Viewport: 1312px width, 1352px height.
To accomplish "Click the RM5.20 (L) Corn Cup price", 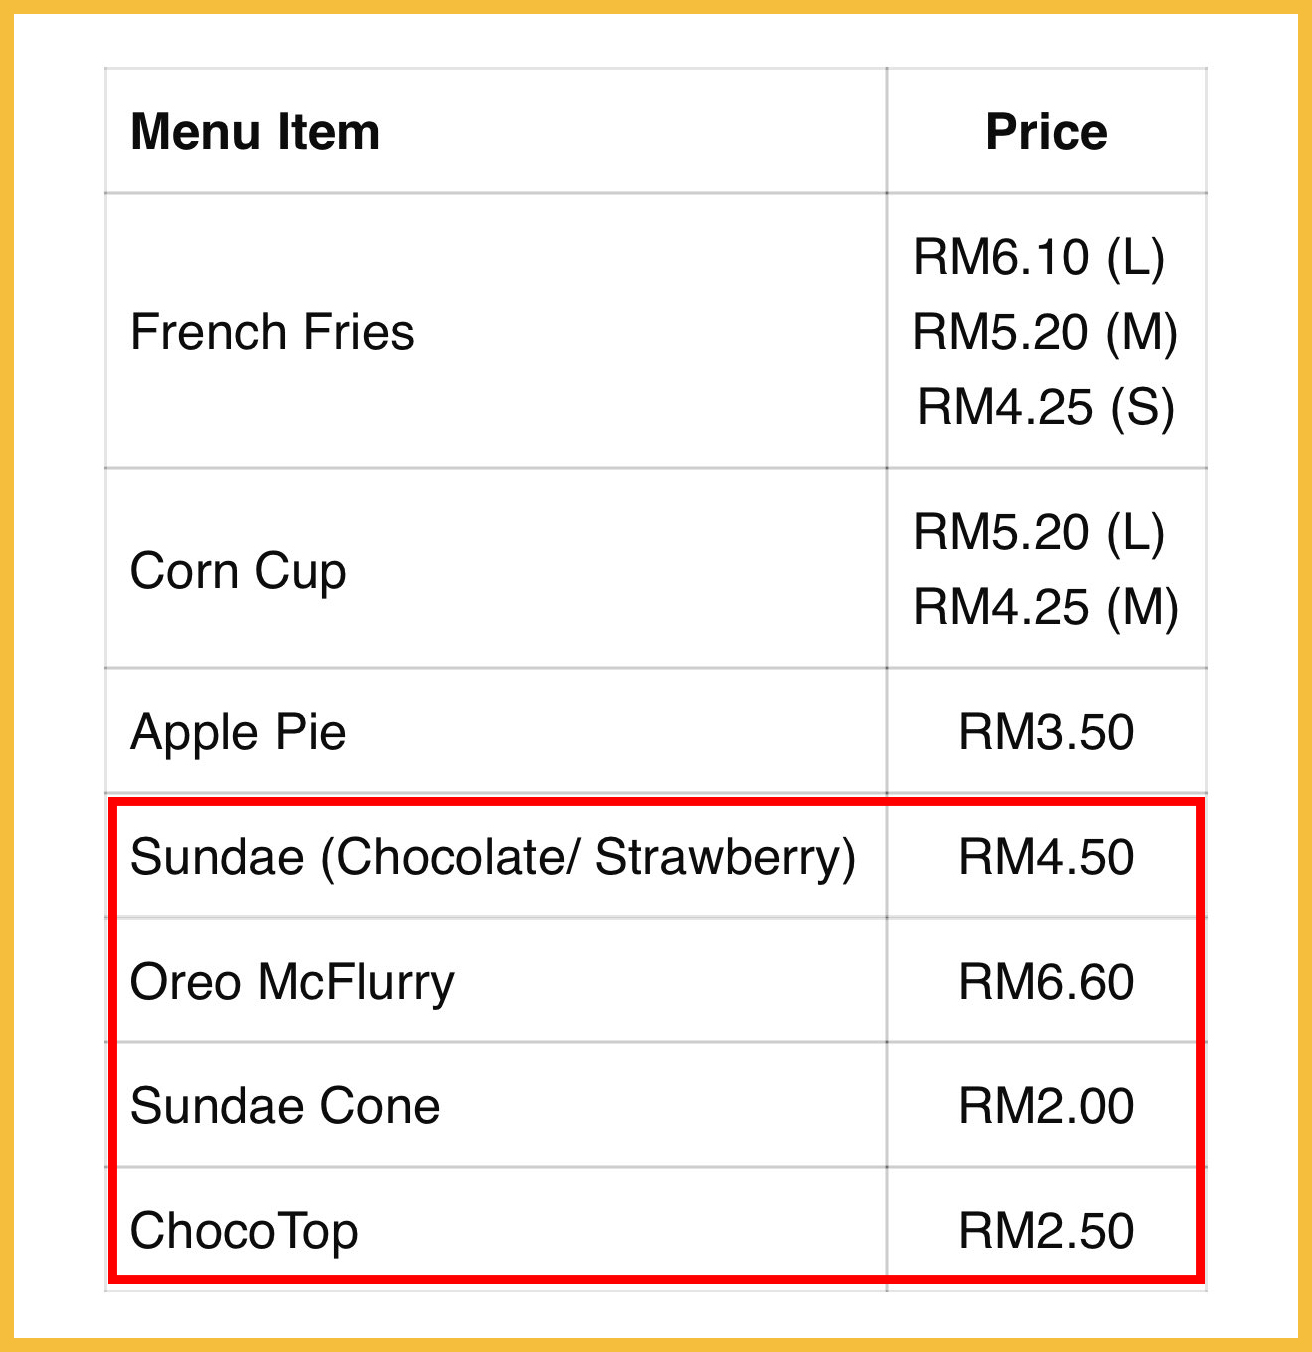I will tap(1039, 532).
